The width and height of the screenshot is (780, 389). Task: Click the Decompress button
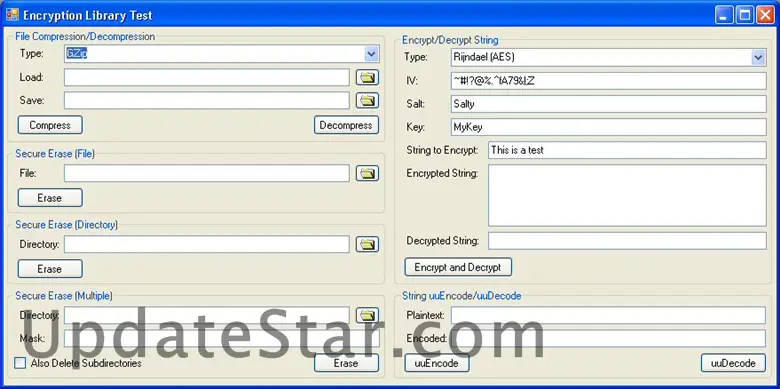[346, 125]
